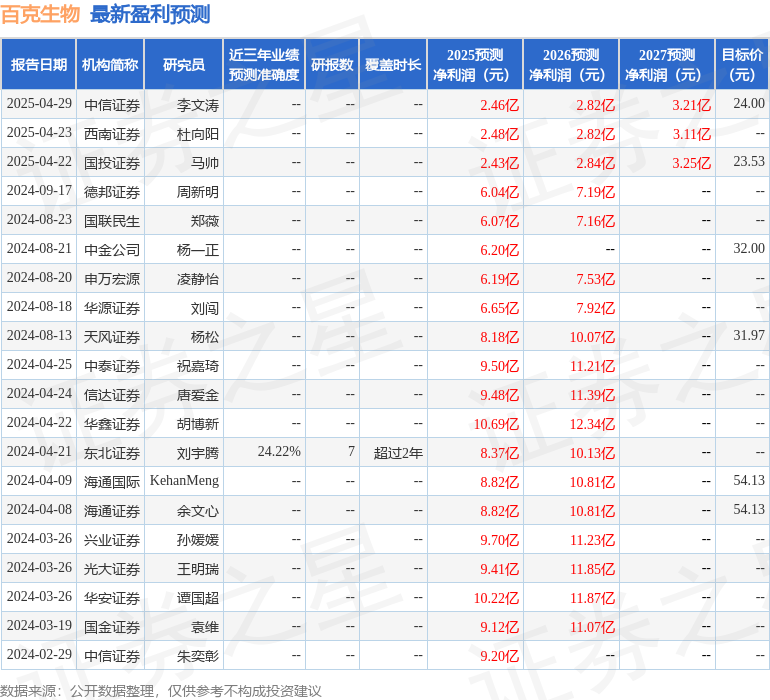Click the 华安证券 institution cell

tap(112, 597)
